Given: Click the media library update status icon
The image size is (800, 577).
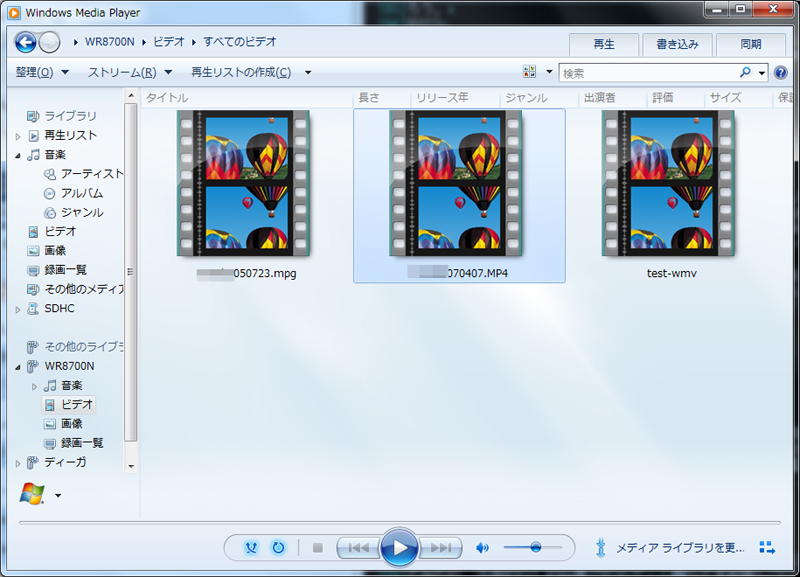Looking at the screenshot, I should point(601,548).
